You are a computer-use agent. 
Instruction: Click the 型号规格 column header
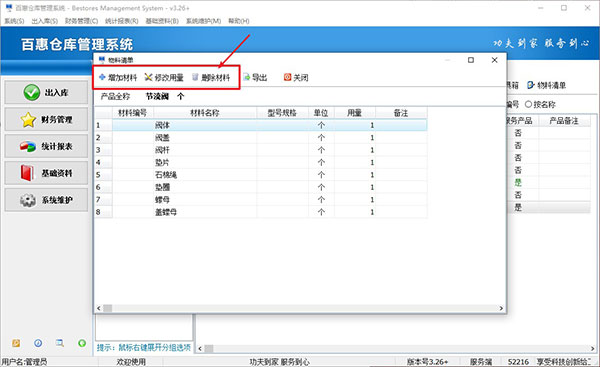[x=282, y=113]
